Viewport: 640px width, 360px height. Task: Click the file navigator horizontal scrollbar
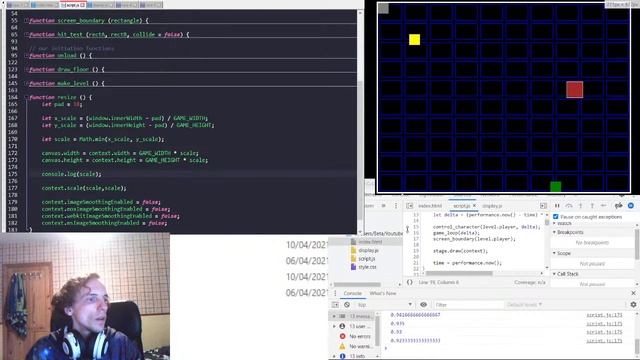click(358, 284)
